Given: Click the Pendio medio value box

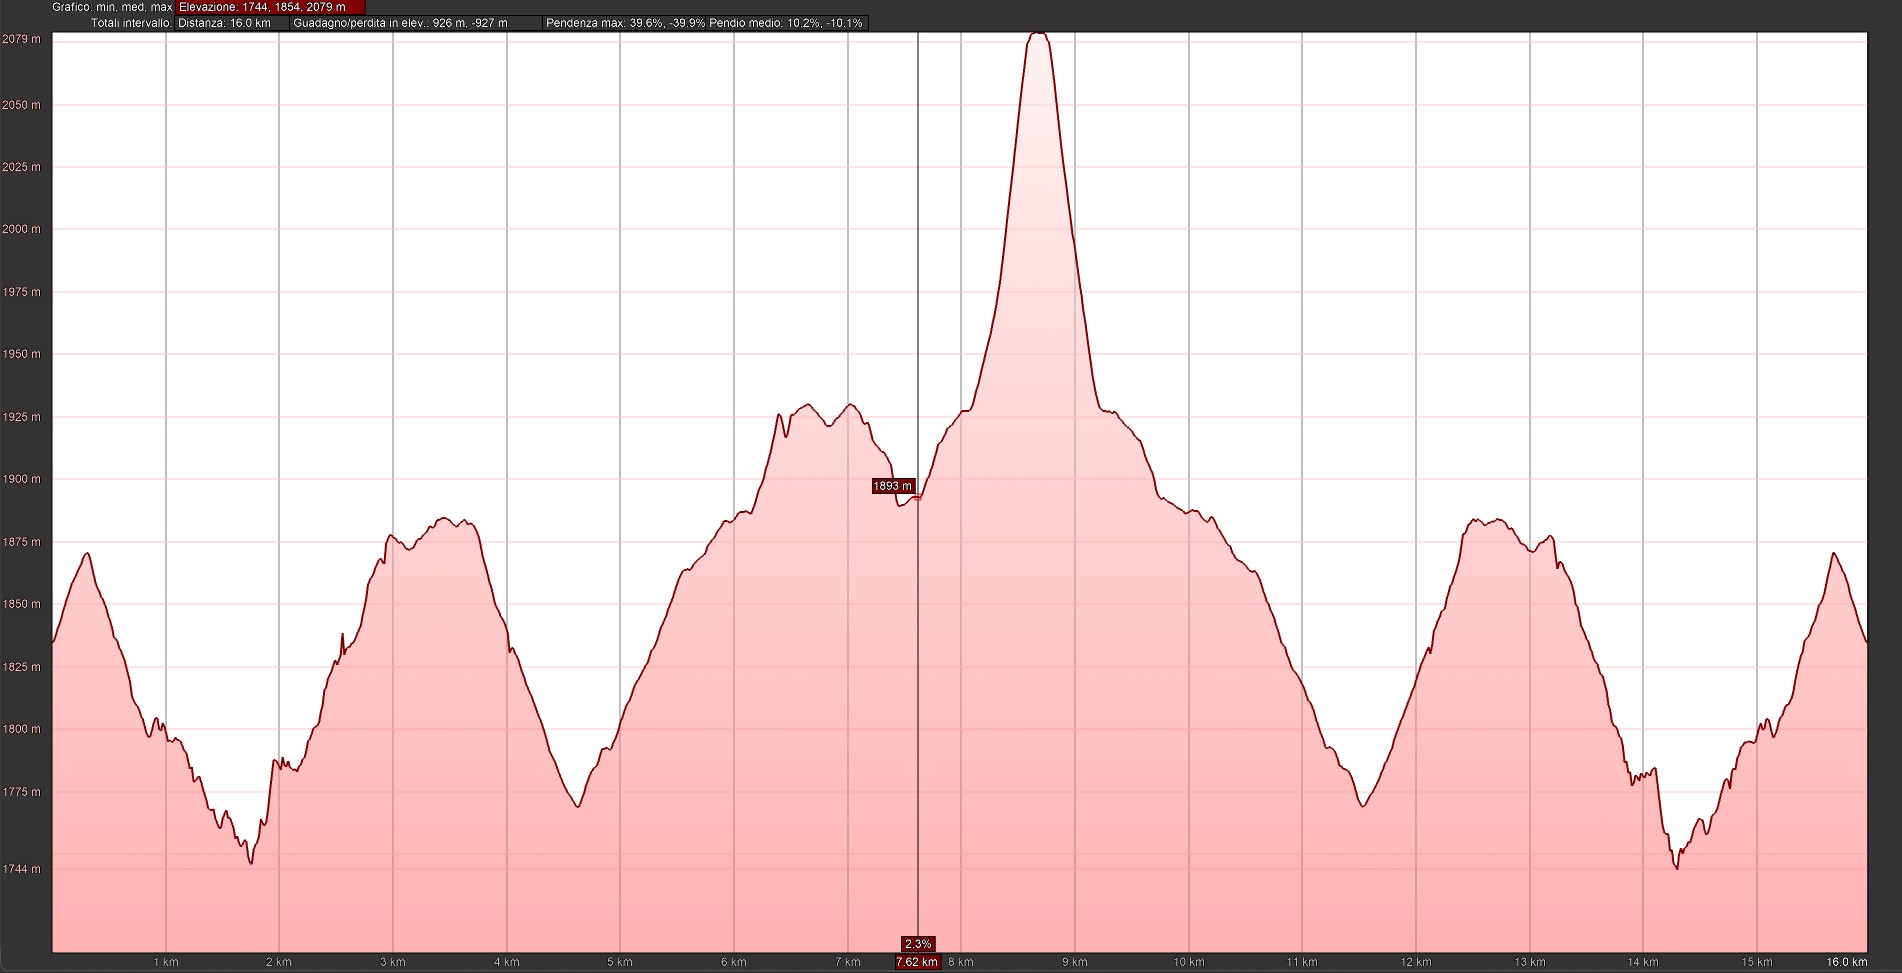Looking at the screenshot, I should click(x=786, y=23).
